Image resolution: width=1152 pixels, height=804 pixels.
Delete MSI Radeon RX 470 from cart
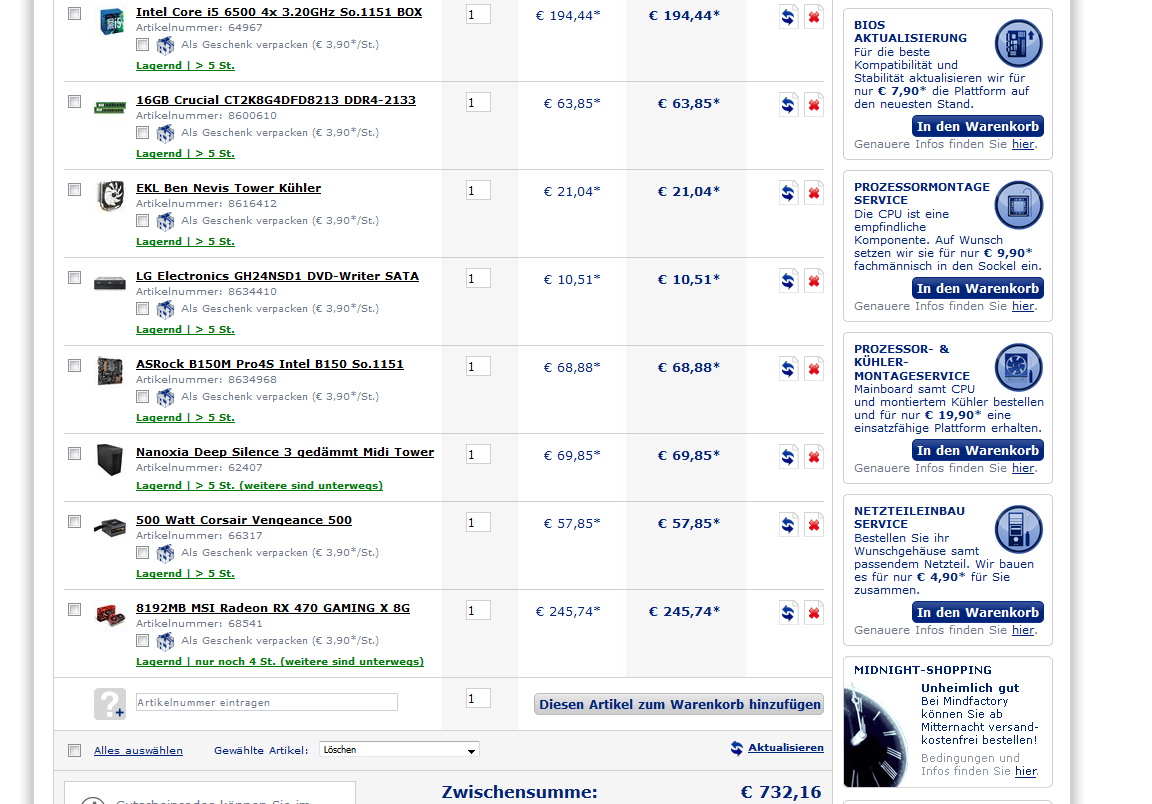[814, 613]
